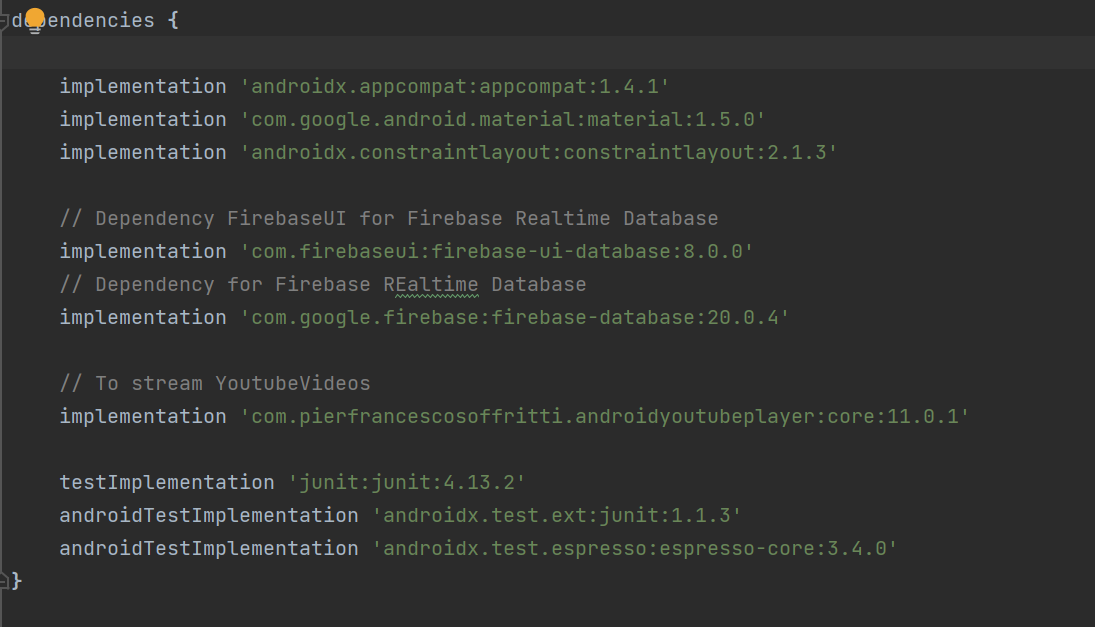Click the firebase-ui-database:8.0.0 string
Screen dimensions: 1095x627
click(x=497, y=251)
